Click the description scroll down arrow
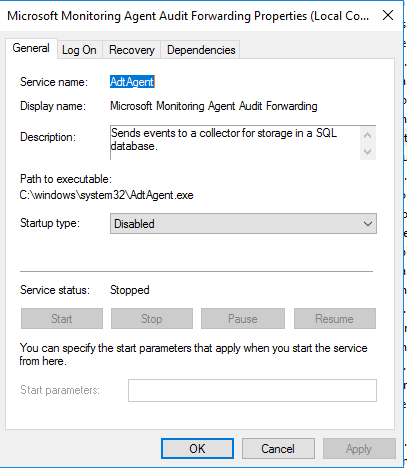The width and height of the screenshot is (407, 468). pyautogui.click(x=368, y=152)
